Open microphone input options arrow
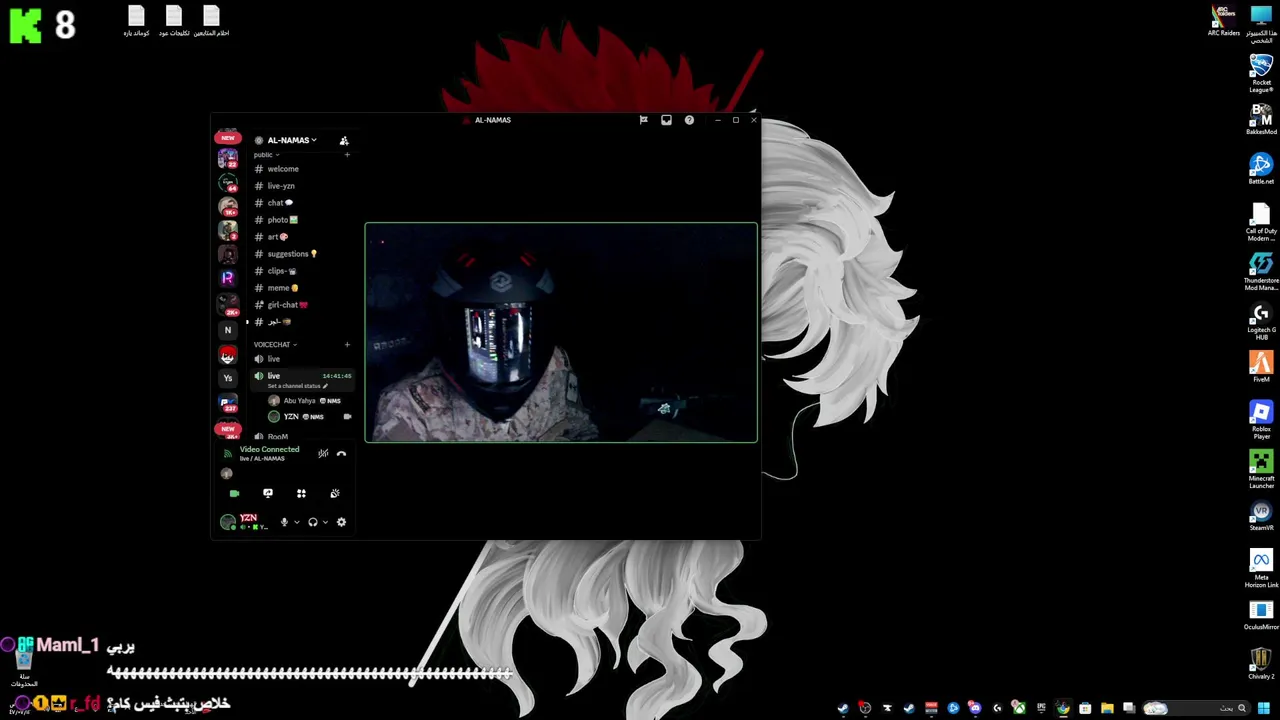The height and width of the screenshot is (720, 1280). (296, 522)
